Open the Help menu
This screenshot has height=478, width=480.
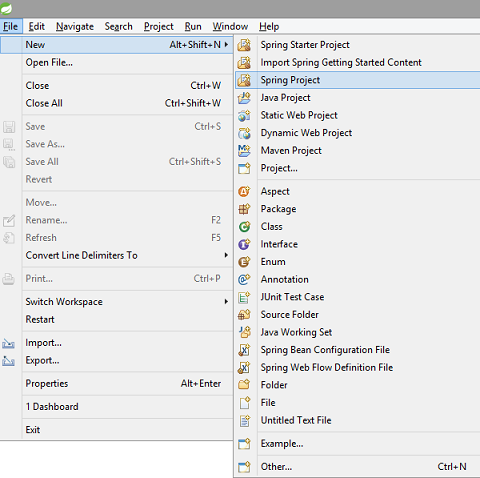[x=269, y=26]
